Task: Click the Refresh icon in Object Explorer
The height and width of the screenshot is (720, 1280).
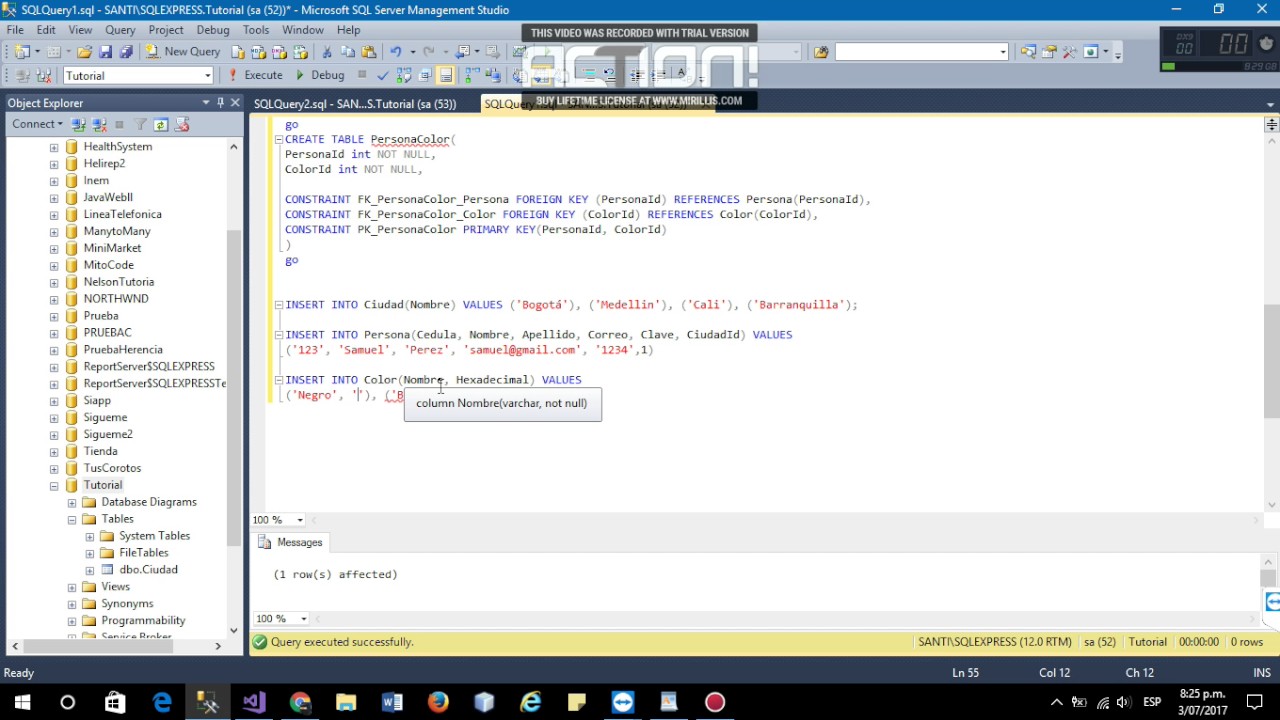Action: (160, 124)
